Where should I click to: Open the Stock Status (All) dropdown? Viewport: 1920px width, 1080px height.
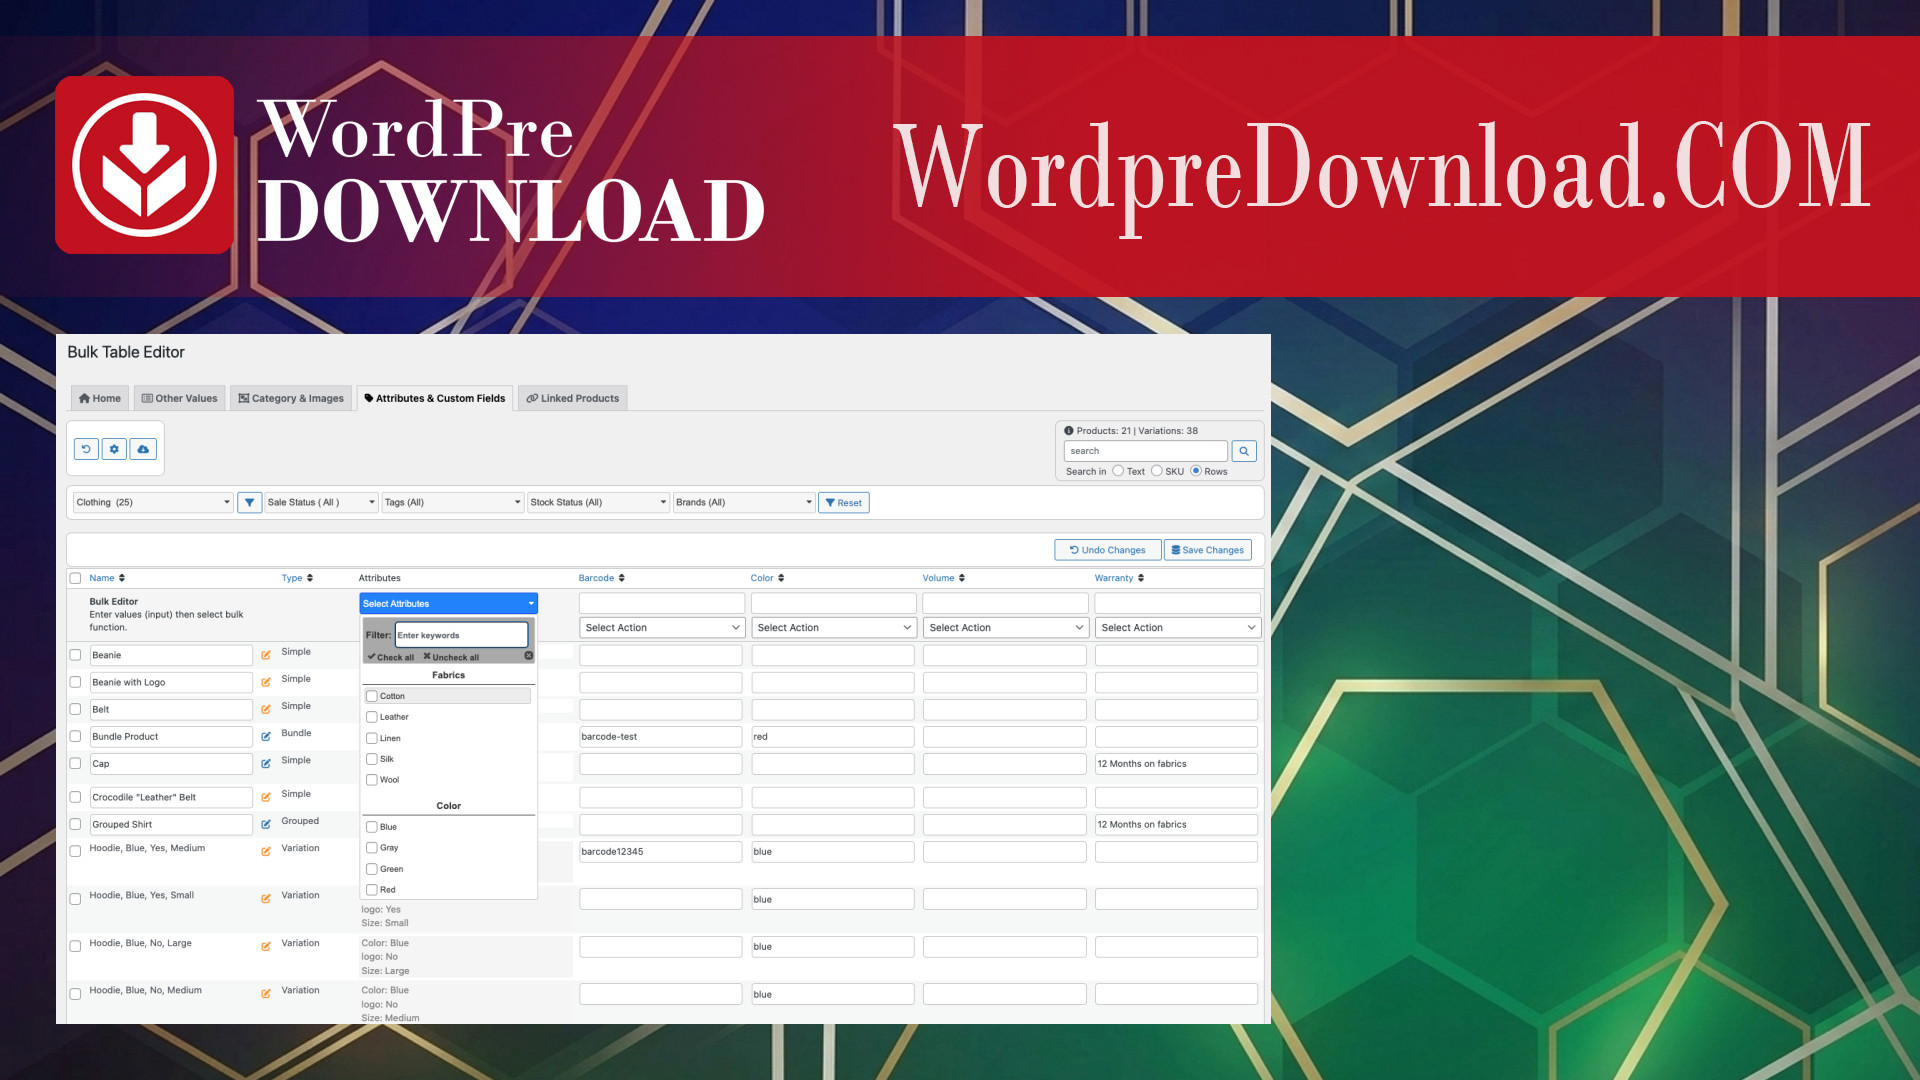click(x=598, y=502)
